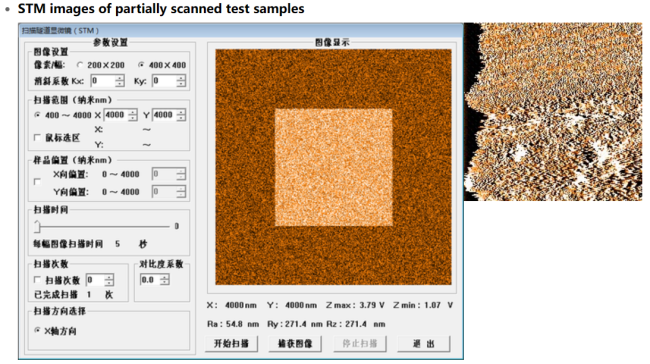Click the Exit button
Image resolution: width=650 pixels, height=364 pixels.
point(424,344)
